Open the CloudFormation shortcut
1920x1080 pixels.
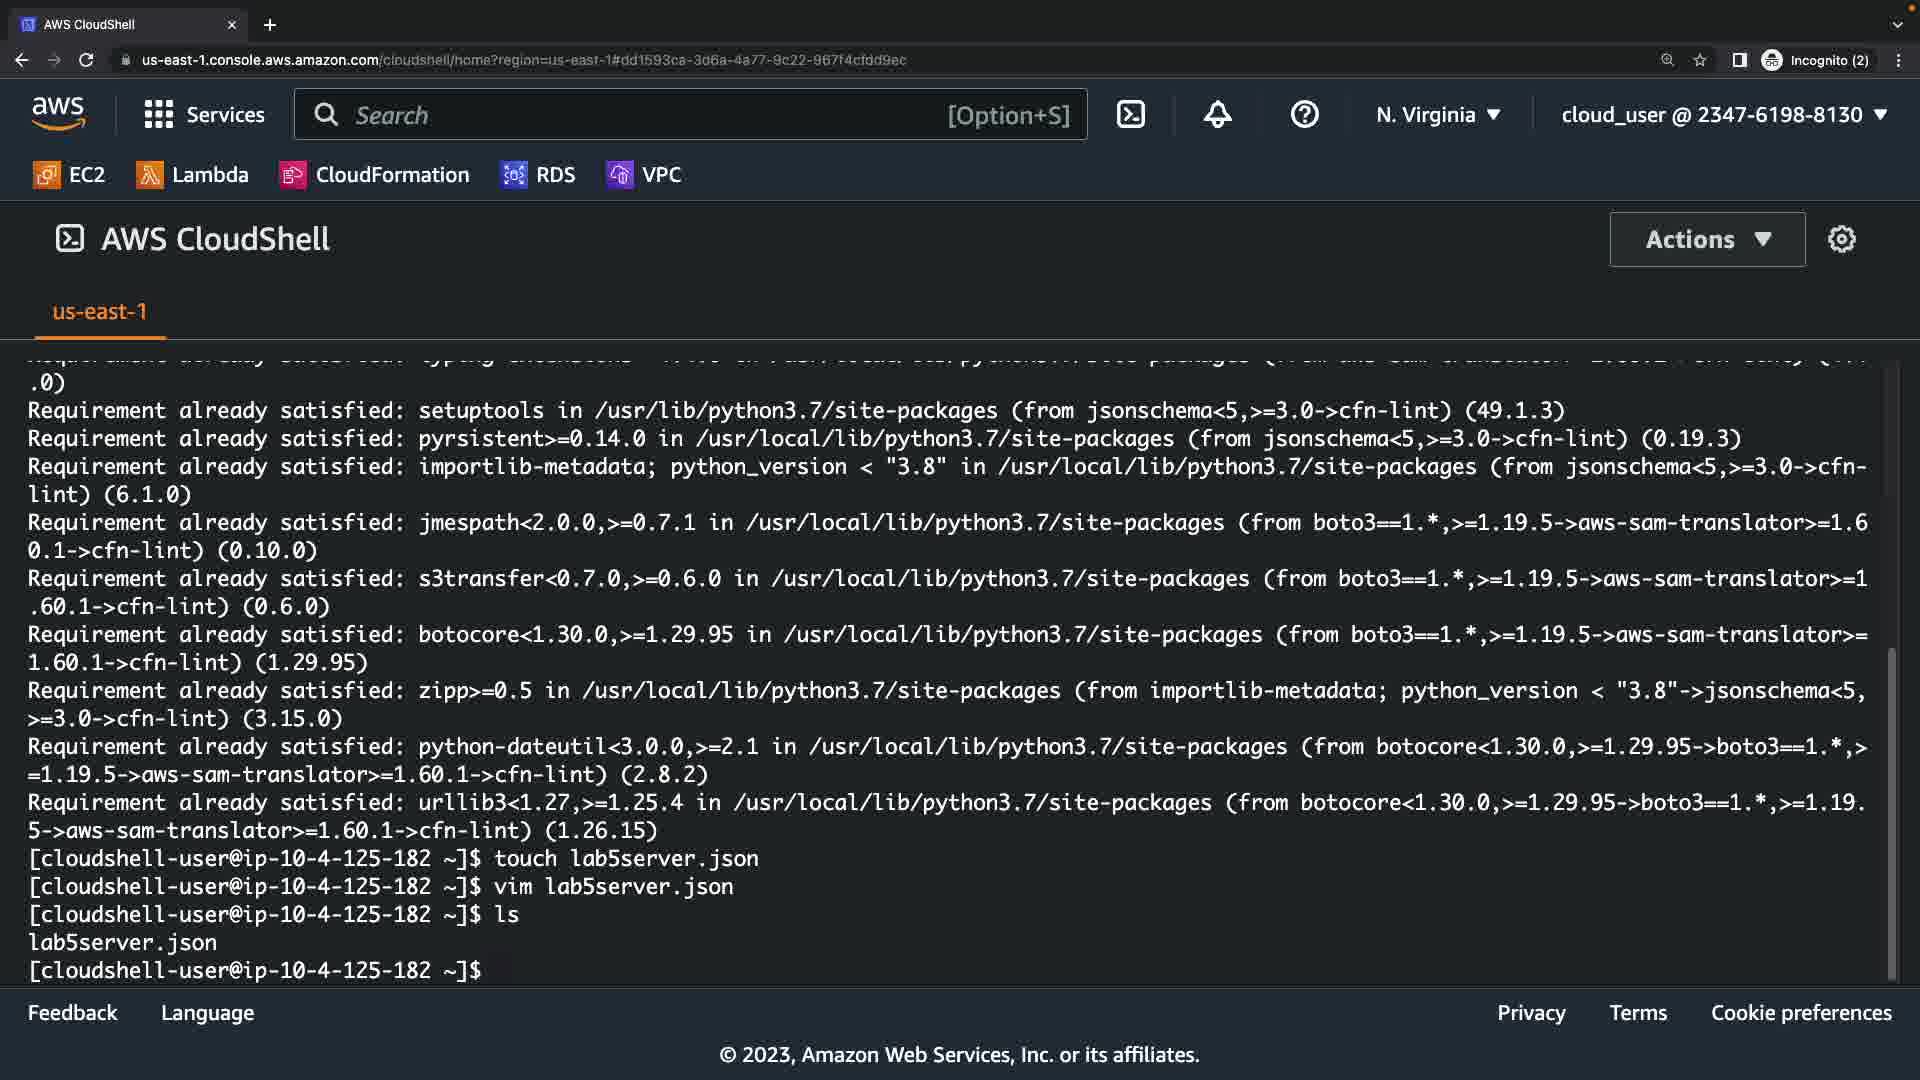[x=374, y=175]
